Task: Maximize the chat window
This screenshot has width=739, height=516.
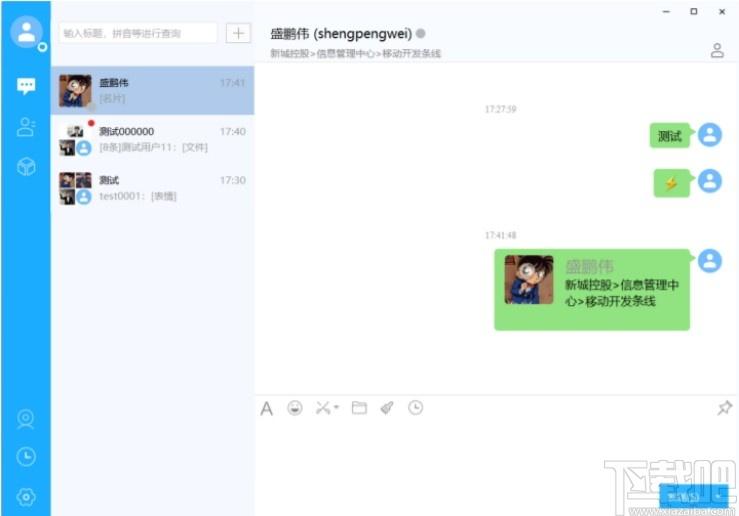Action: 694,11
